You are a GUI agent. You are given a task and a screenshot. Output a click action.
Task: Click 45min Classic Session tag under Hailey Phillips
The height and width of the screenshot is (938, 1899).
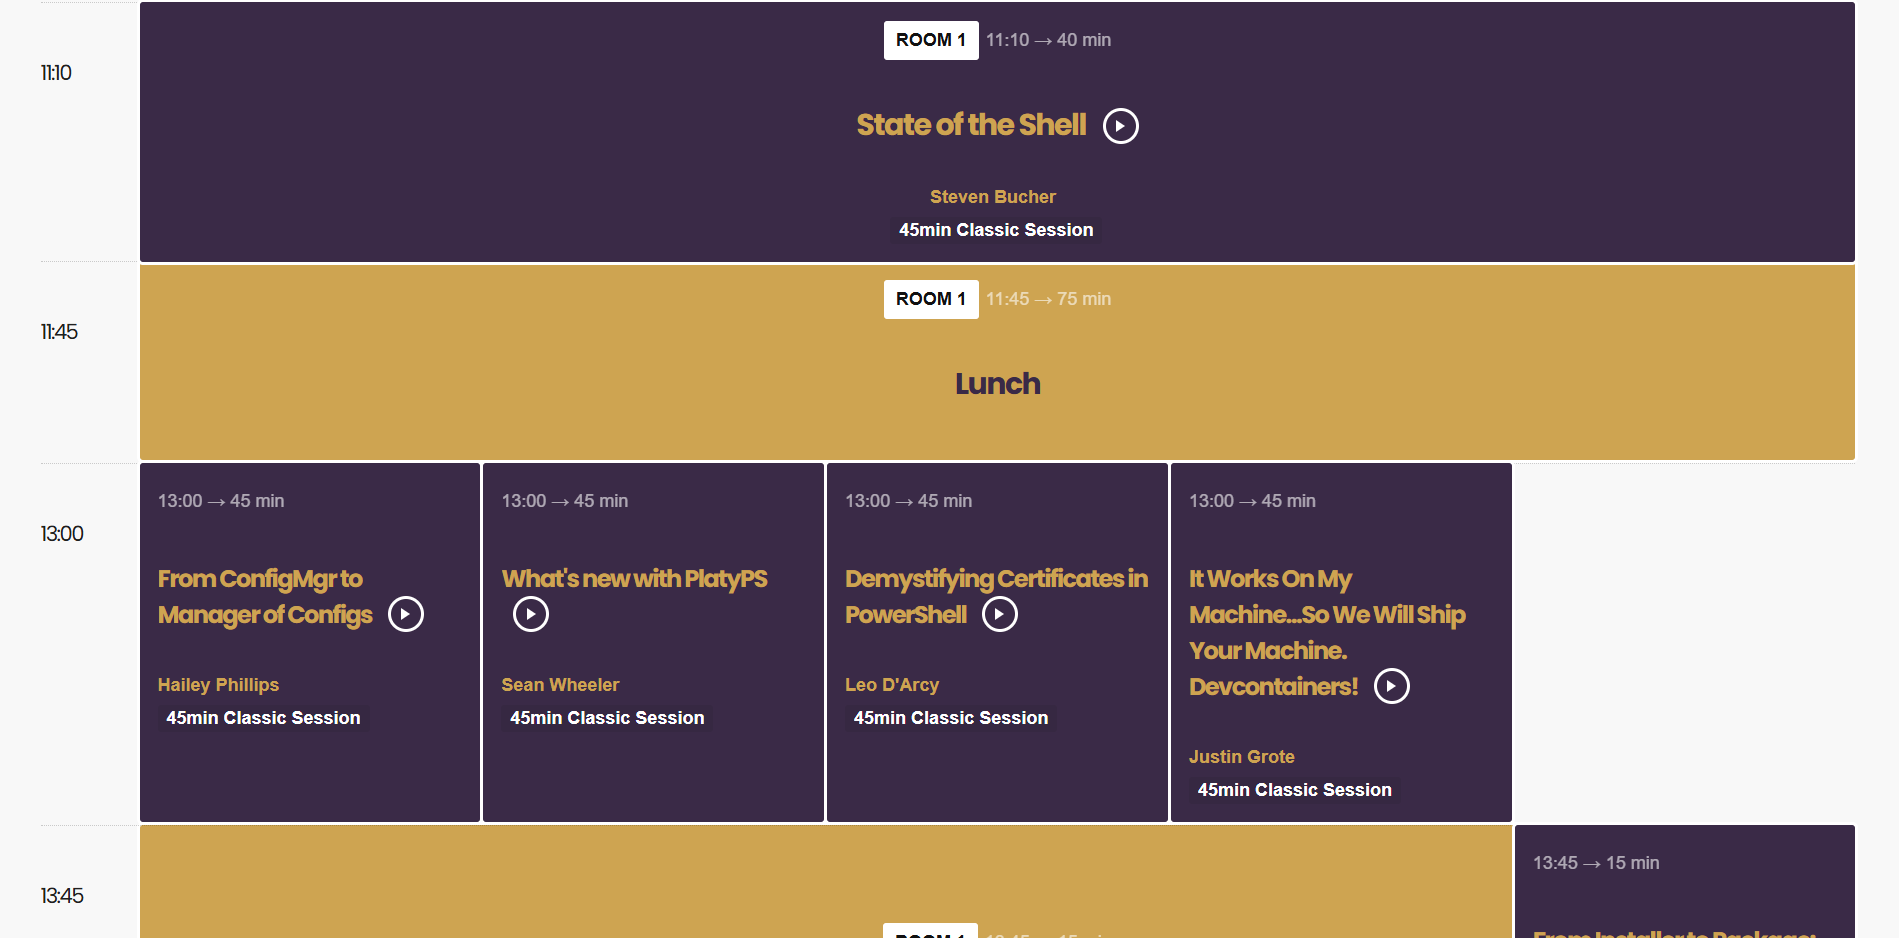click(263, 718)
